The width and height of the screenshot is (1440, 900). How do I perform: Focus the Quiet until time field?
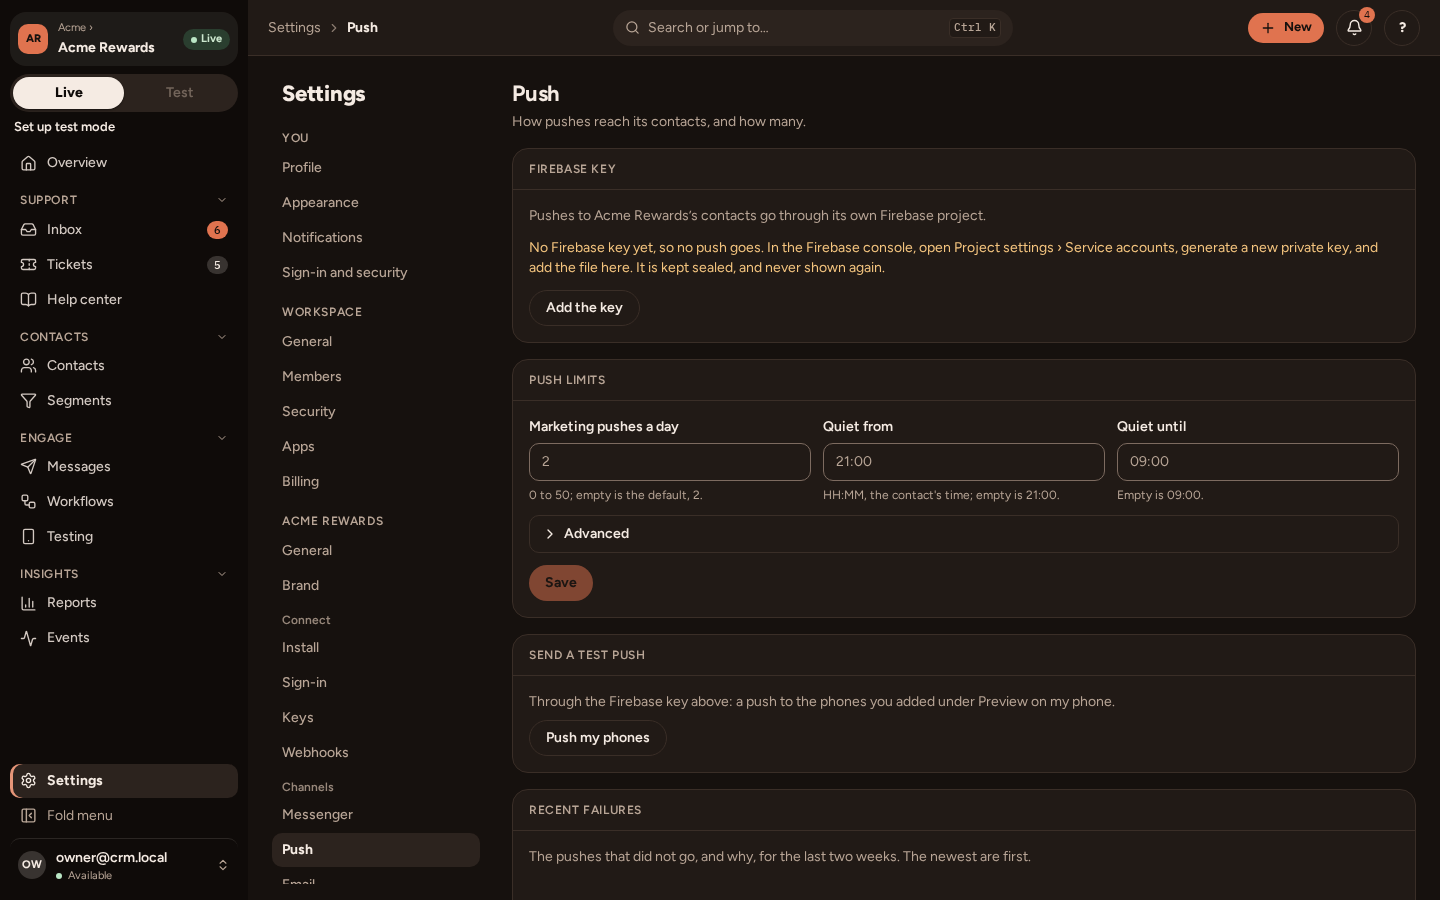pyautogui.click(x=1258, y=462)
